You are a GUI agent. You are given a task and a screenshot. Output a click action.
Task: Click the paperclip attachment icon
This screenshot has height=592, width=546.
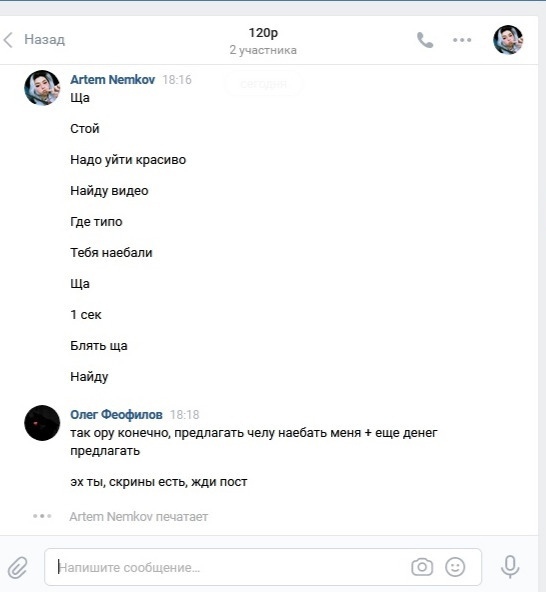click(x=18, y=567)
